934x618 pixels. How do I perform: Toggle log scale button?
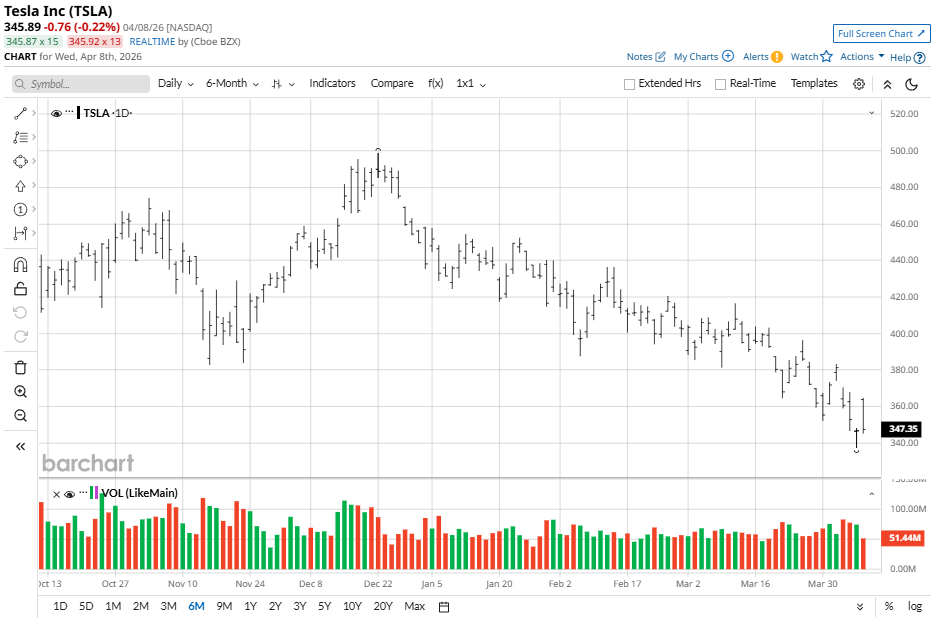point(915,606)
